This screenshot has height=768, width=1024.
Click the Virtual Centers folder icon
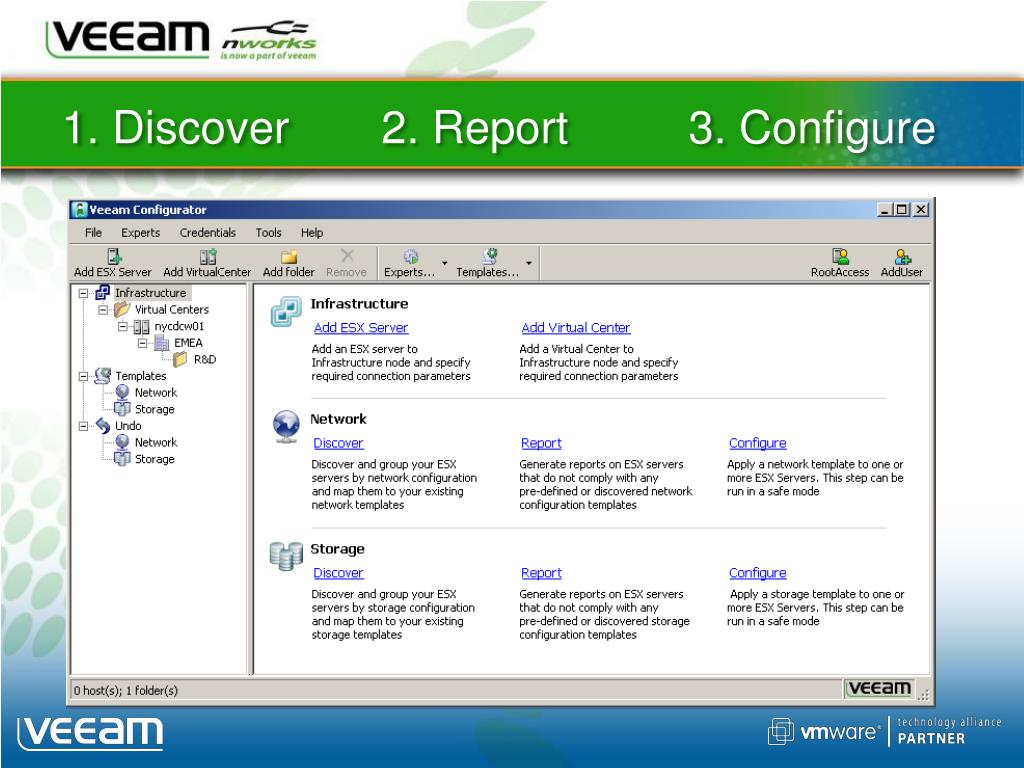[122, 309]
